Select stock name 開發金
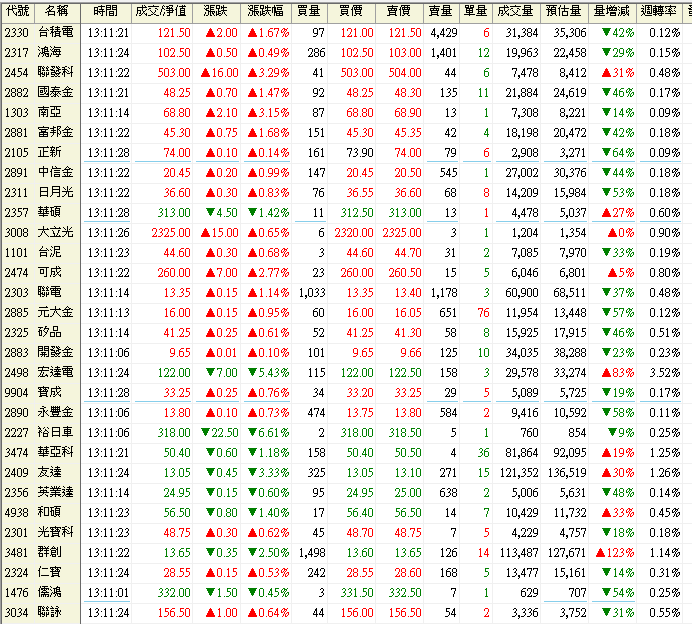This screenshot has width=692, height=624. 56,352
